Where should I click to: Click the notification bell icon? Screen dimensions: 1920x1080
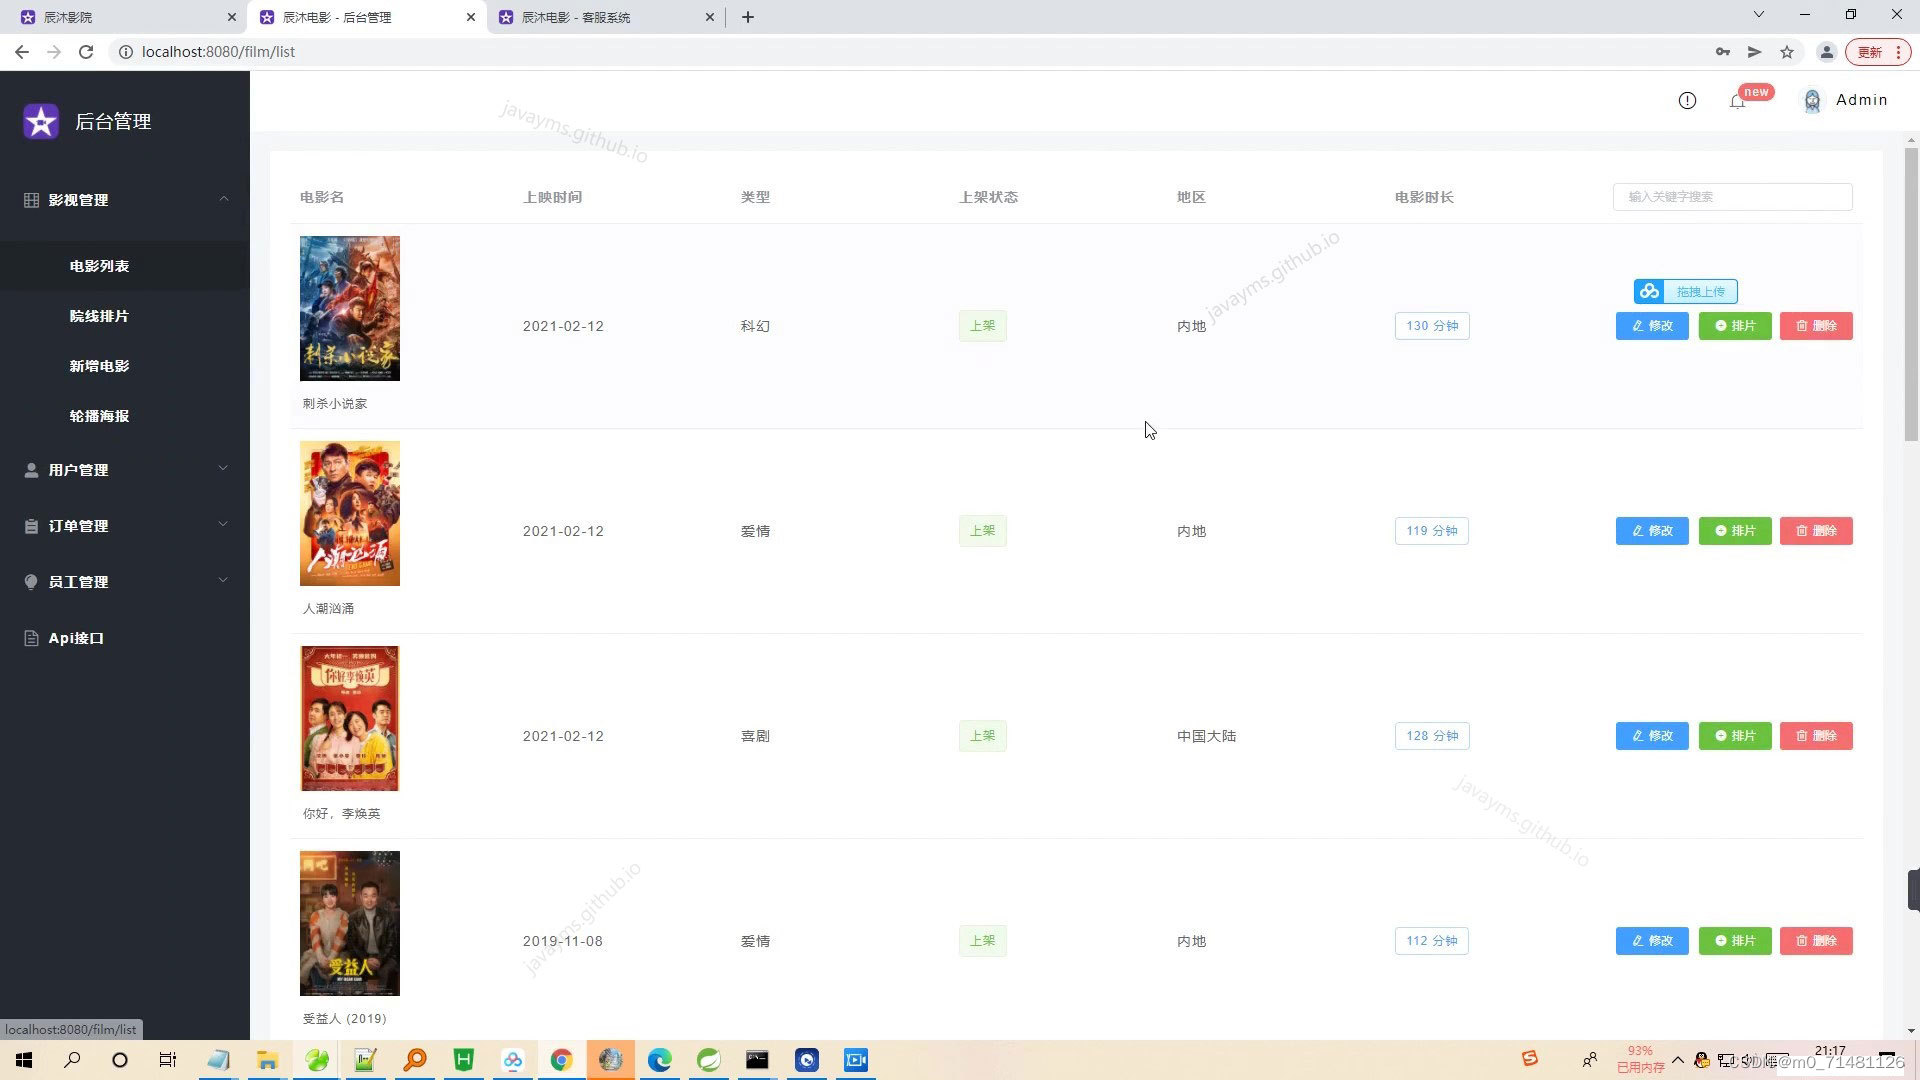(1737, 101)
